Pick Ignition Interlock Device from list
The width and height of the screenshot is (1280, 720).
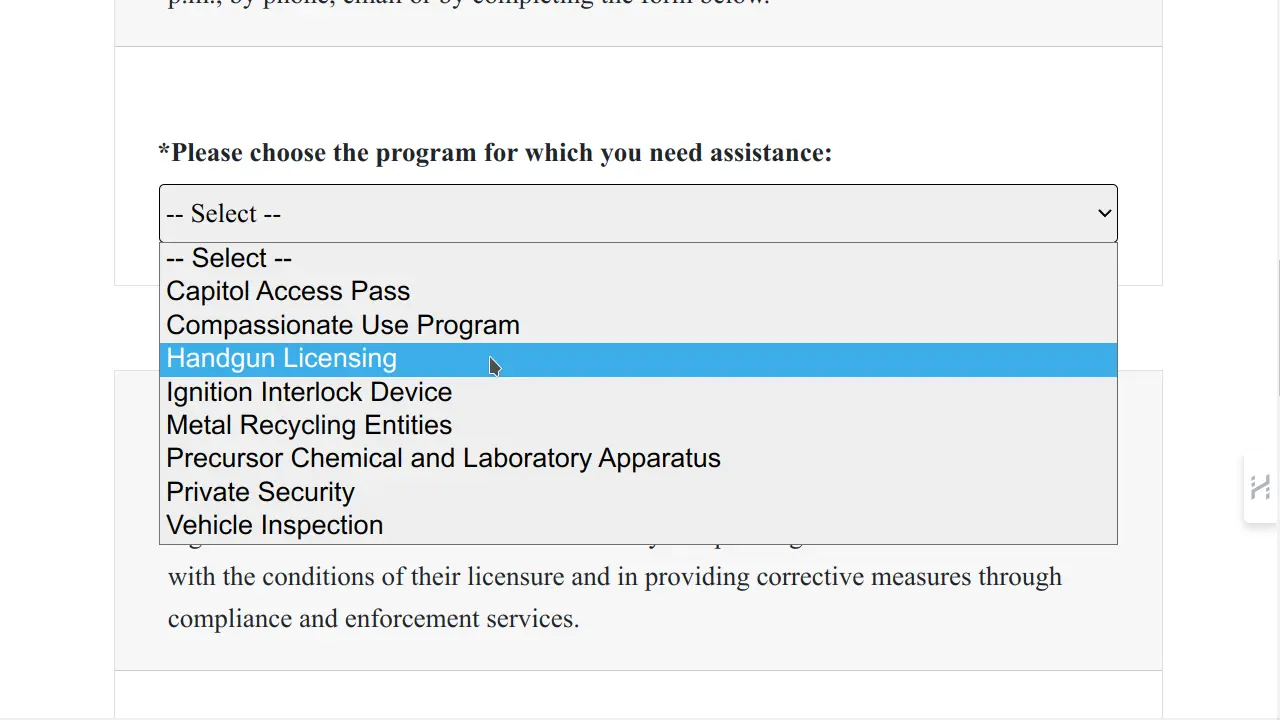(309, 392)
